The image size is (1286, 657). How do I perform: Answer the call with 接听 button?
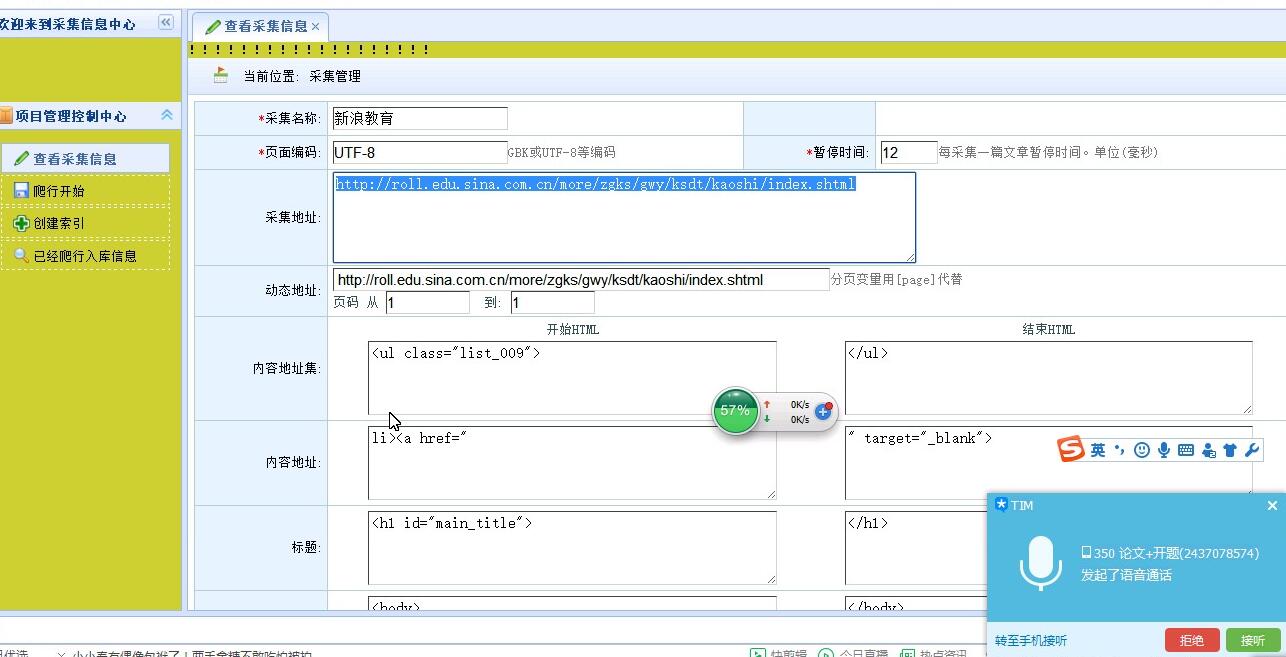tap(1252, 640)
